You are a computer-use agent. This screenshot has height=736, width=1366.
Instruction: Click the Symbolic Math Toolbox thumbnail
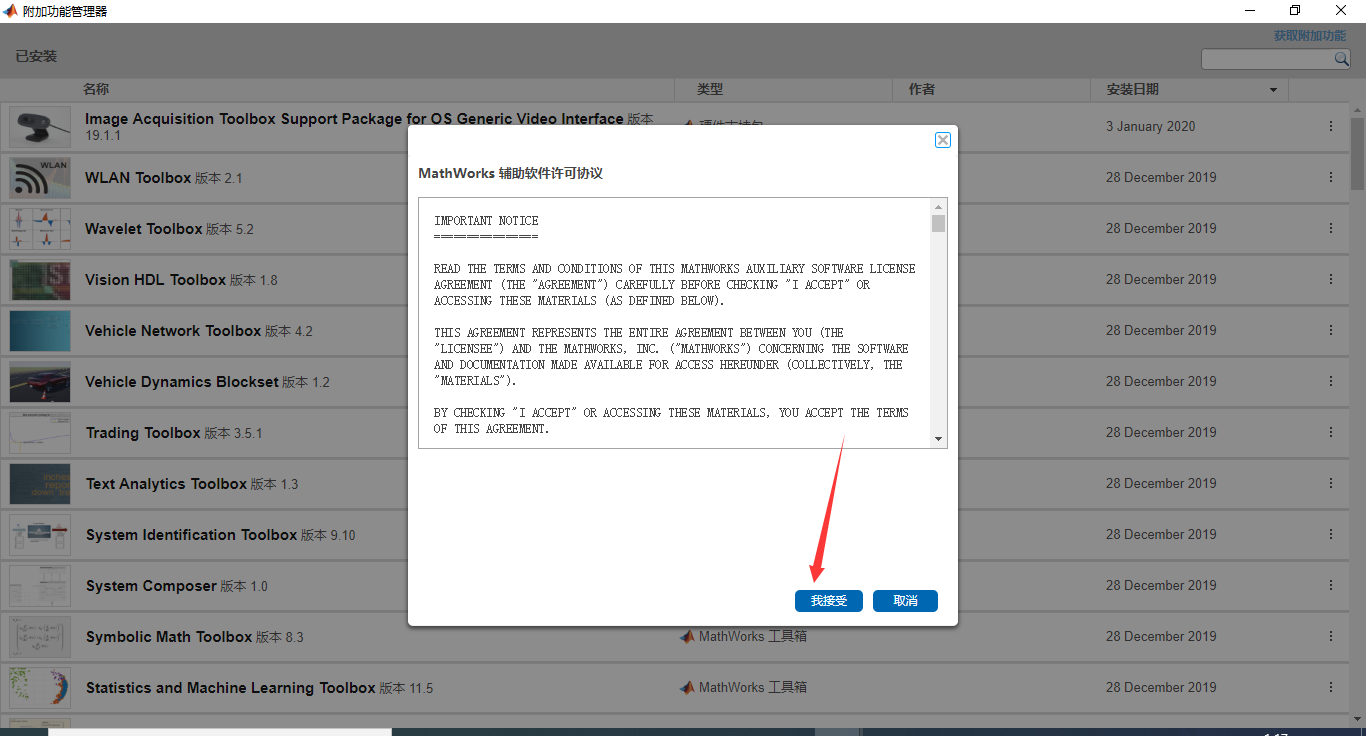point(40,637)
